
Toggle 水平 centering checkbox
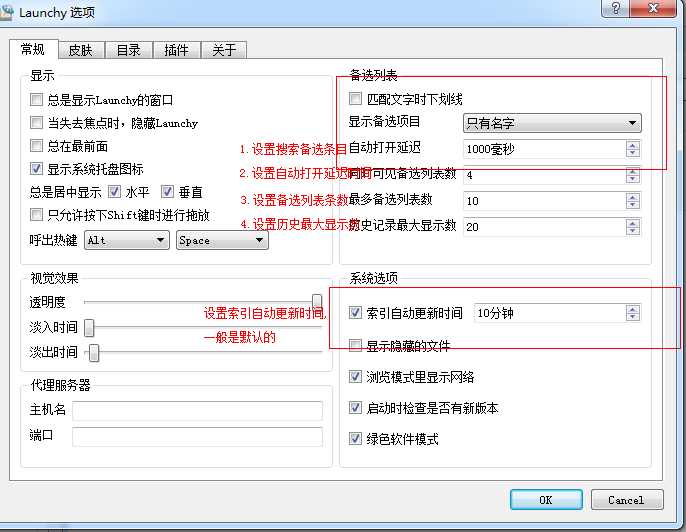(115, 192)
